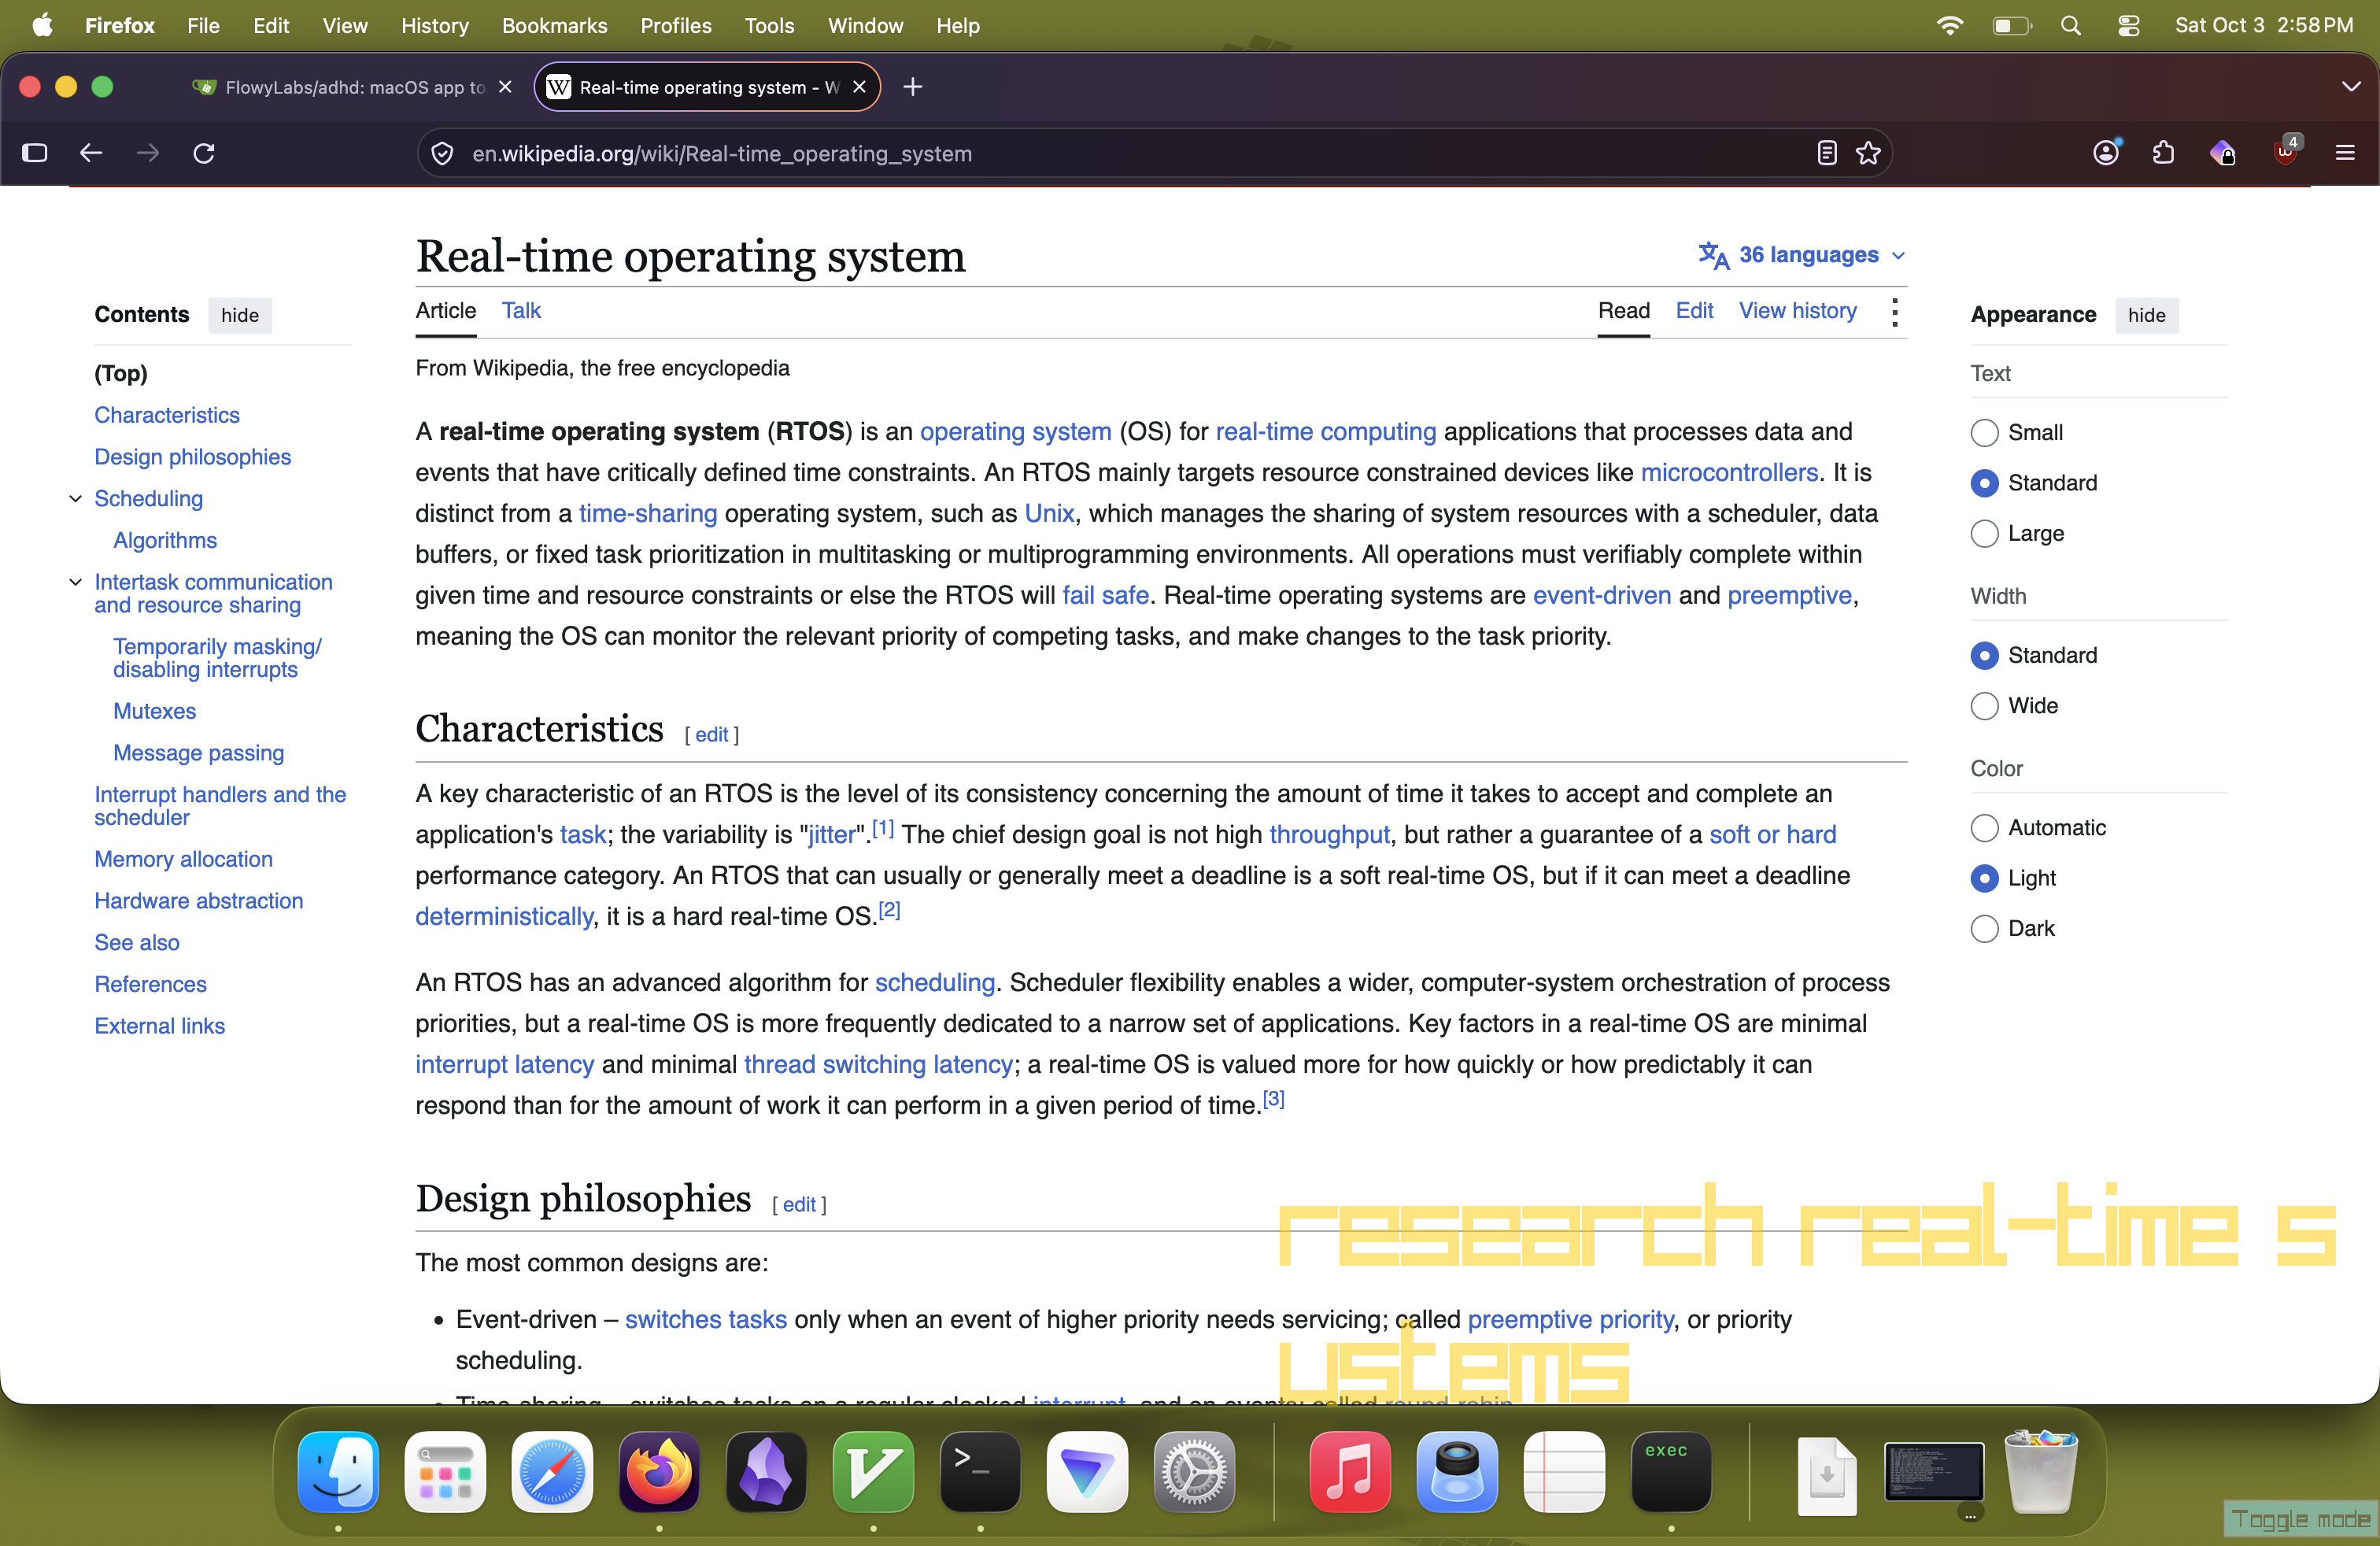The height and width of the screenshot is (1546, 2380).
Task: Open the Tools menu
Action: pyautogui.click(x=769, y=26)
